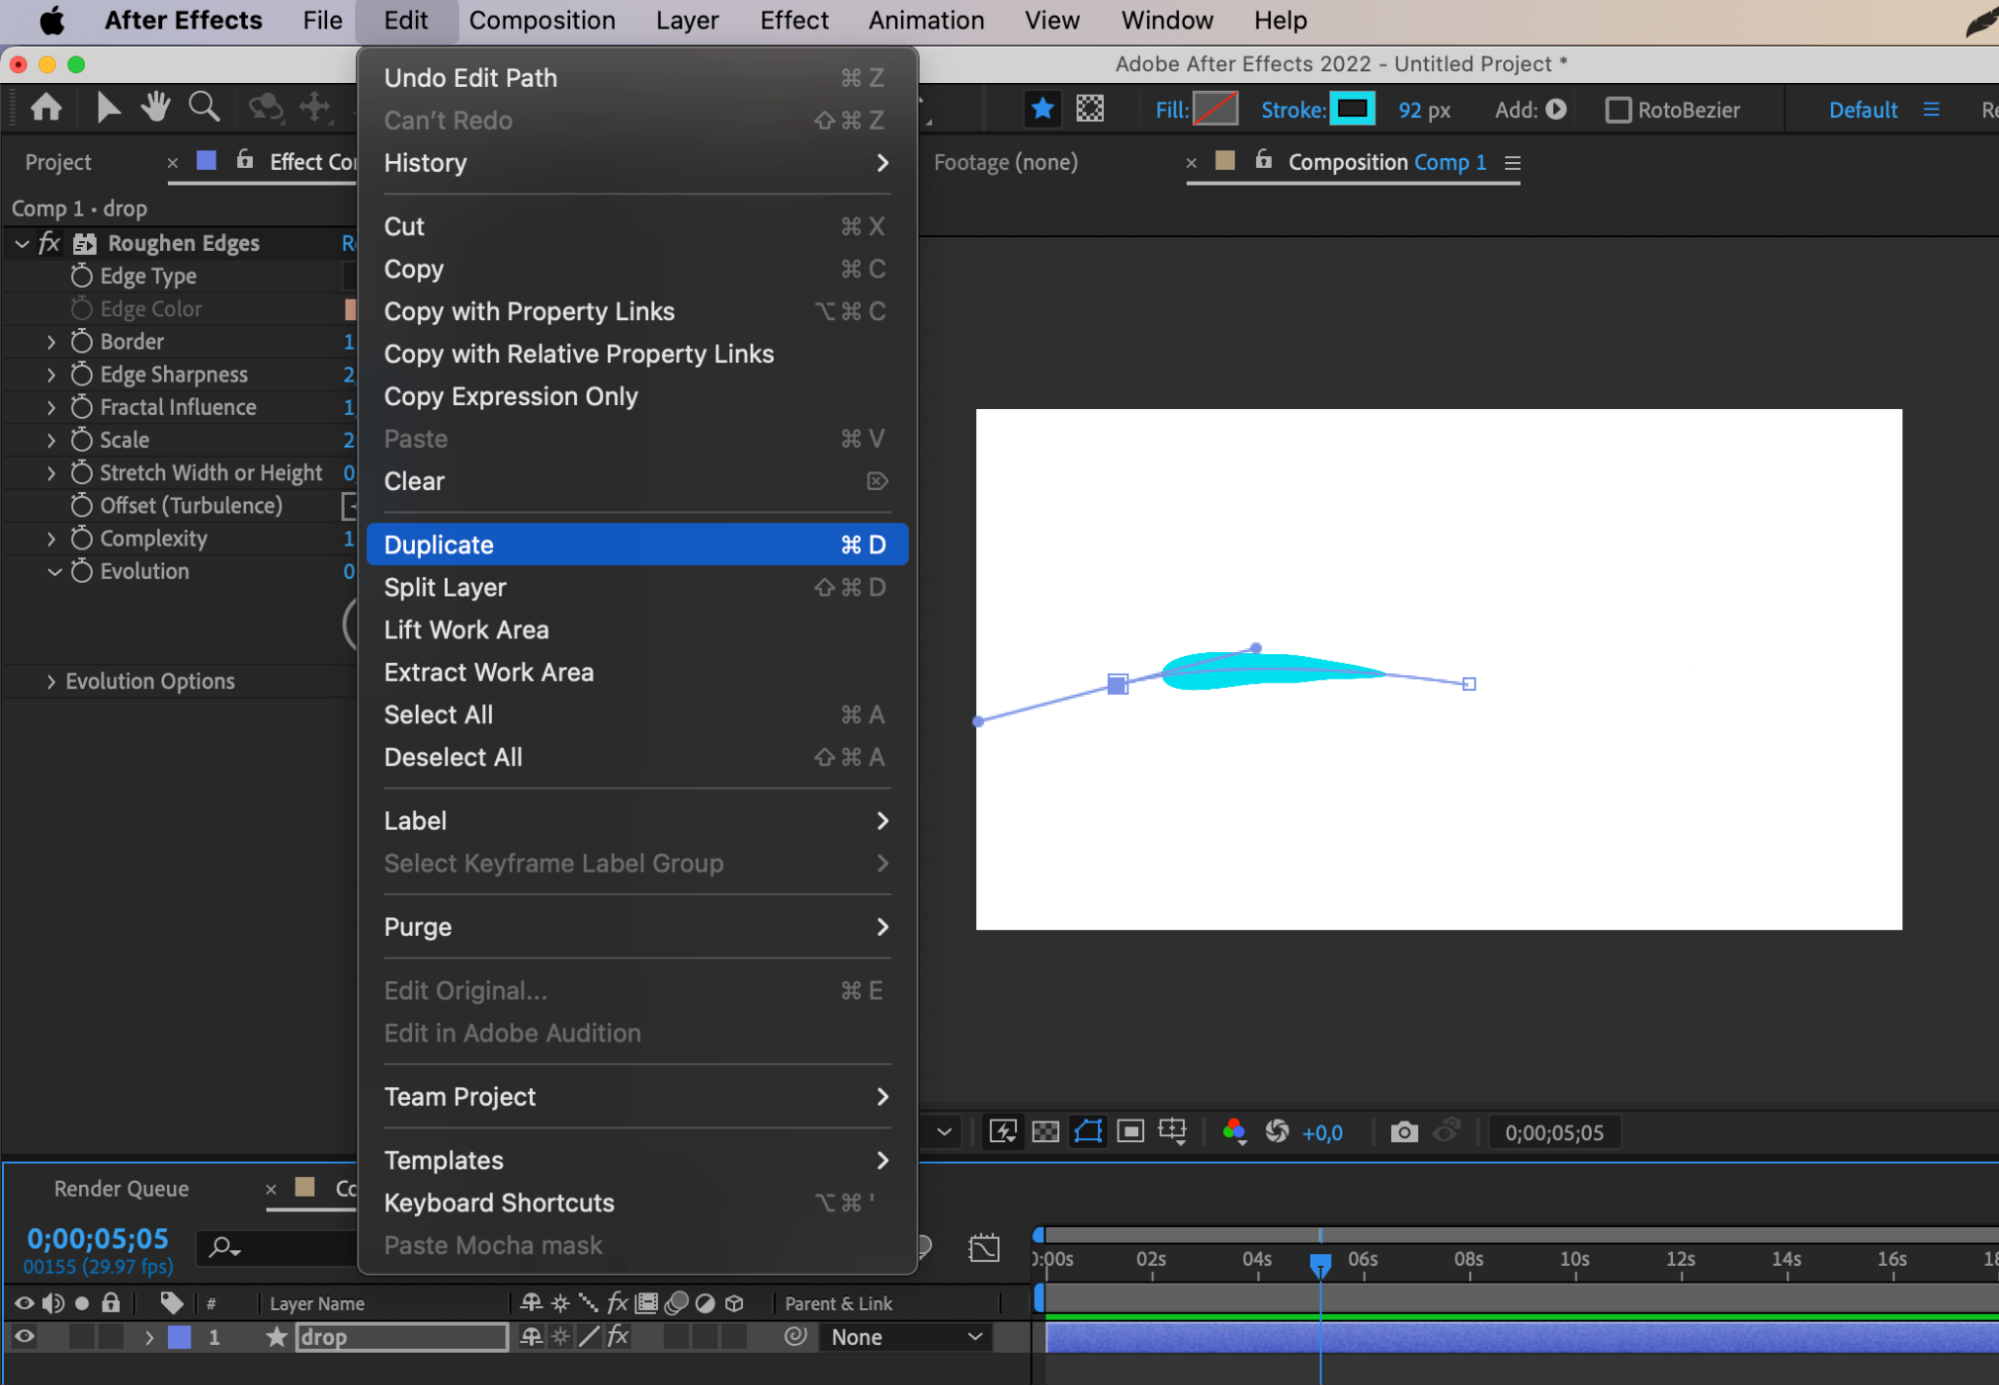Toggle transparency grid in viewer

(x=1045, y=1132)
